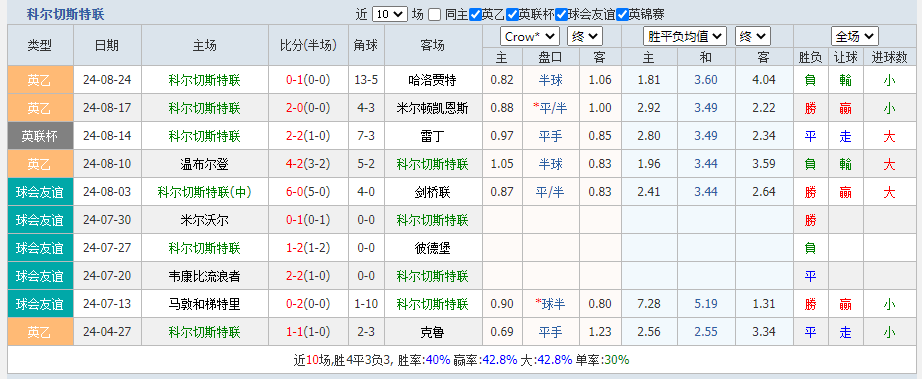
Task: Open home team 米尔沃尔
Action: click(204, 220)
